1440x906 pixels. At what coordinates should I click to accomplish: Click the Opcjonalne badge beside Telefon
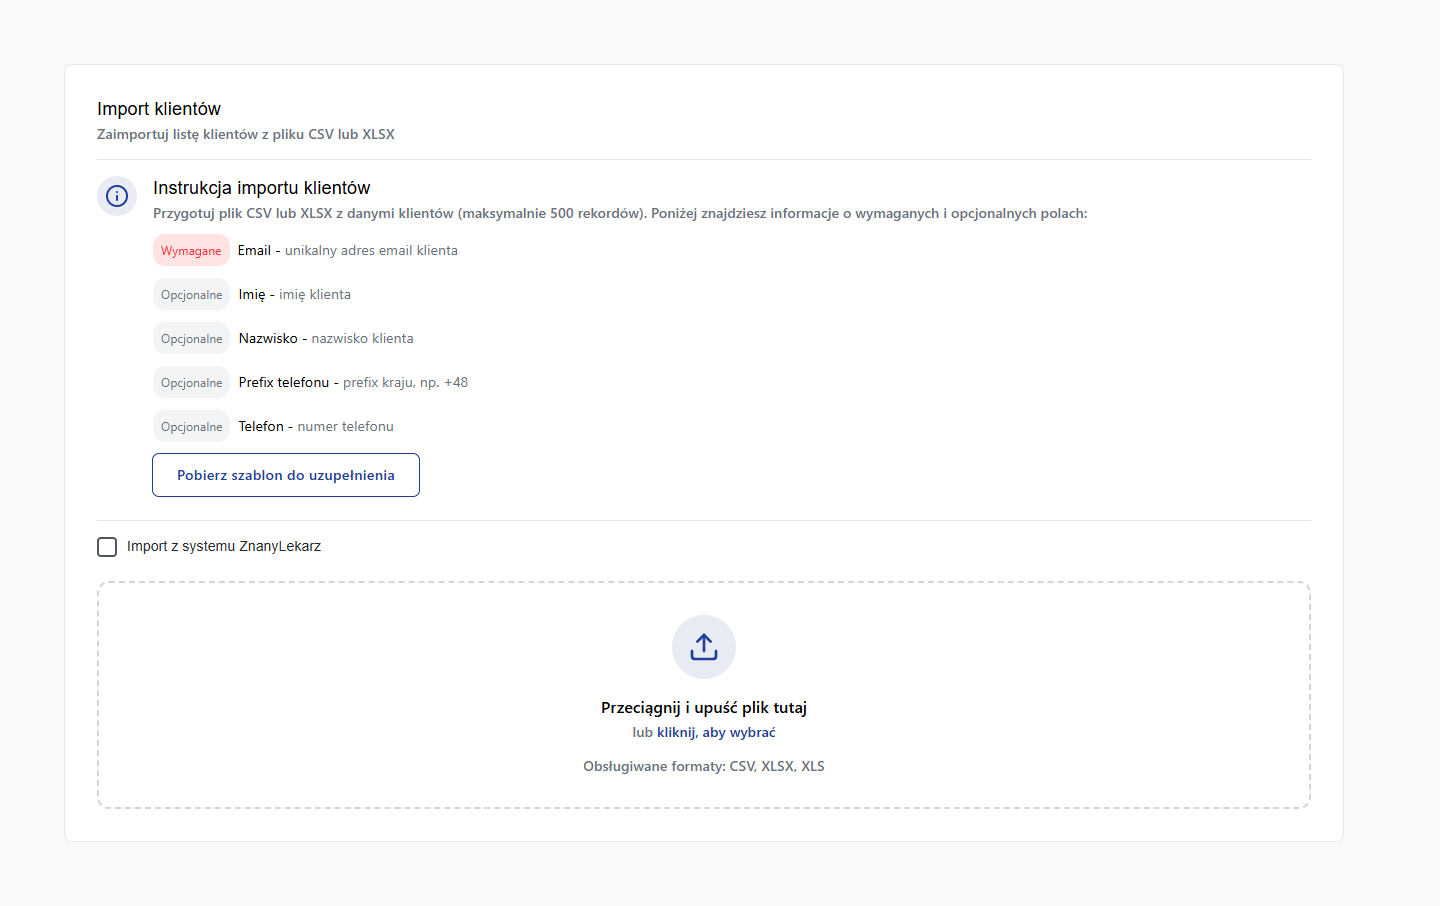tap(192, 426)
